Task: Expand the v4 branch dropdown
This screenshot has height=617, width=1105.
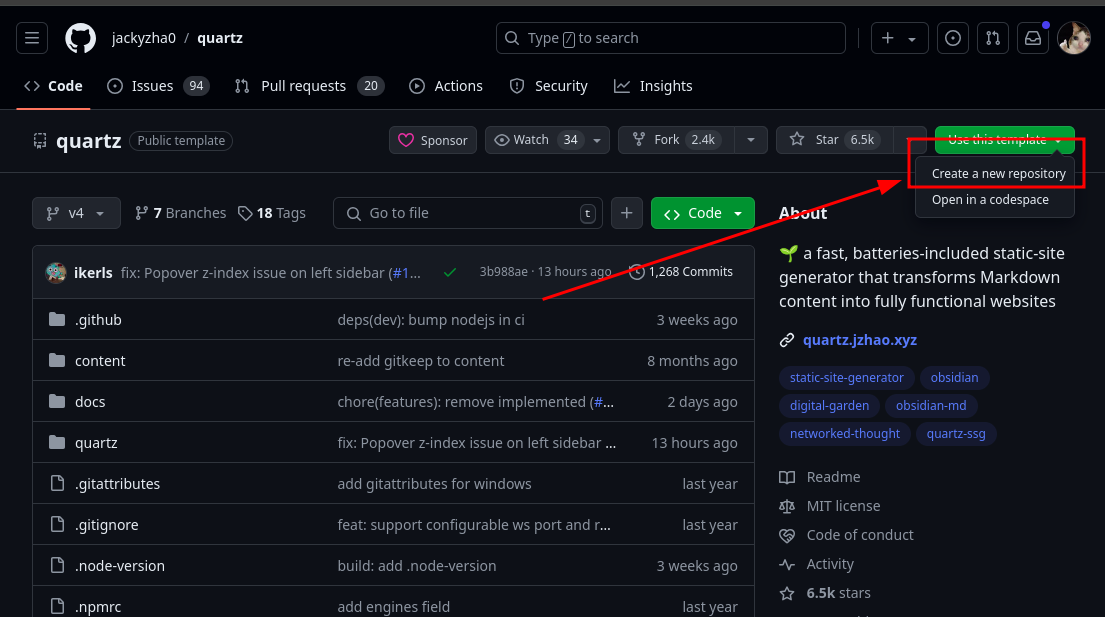Action: (76, 213)
